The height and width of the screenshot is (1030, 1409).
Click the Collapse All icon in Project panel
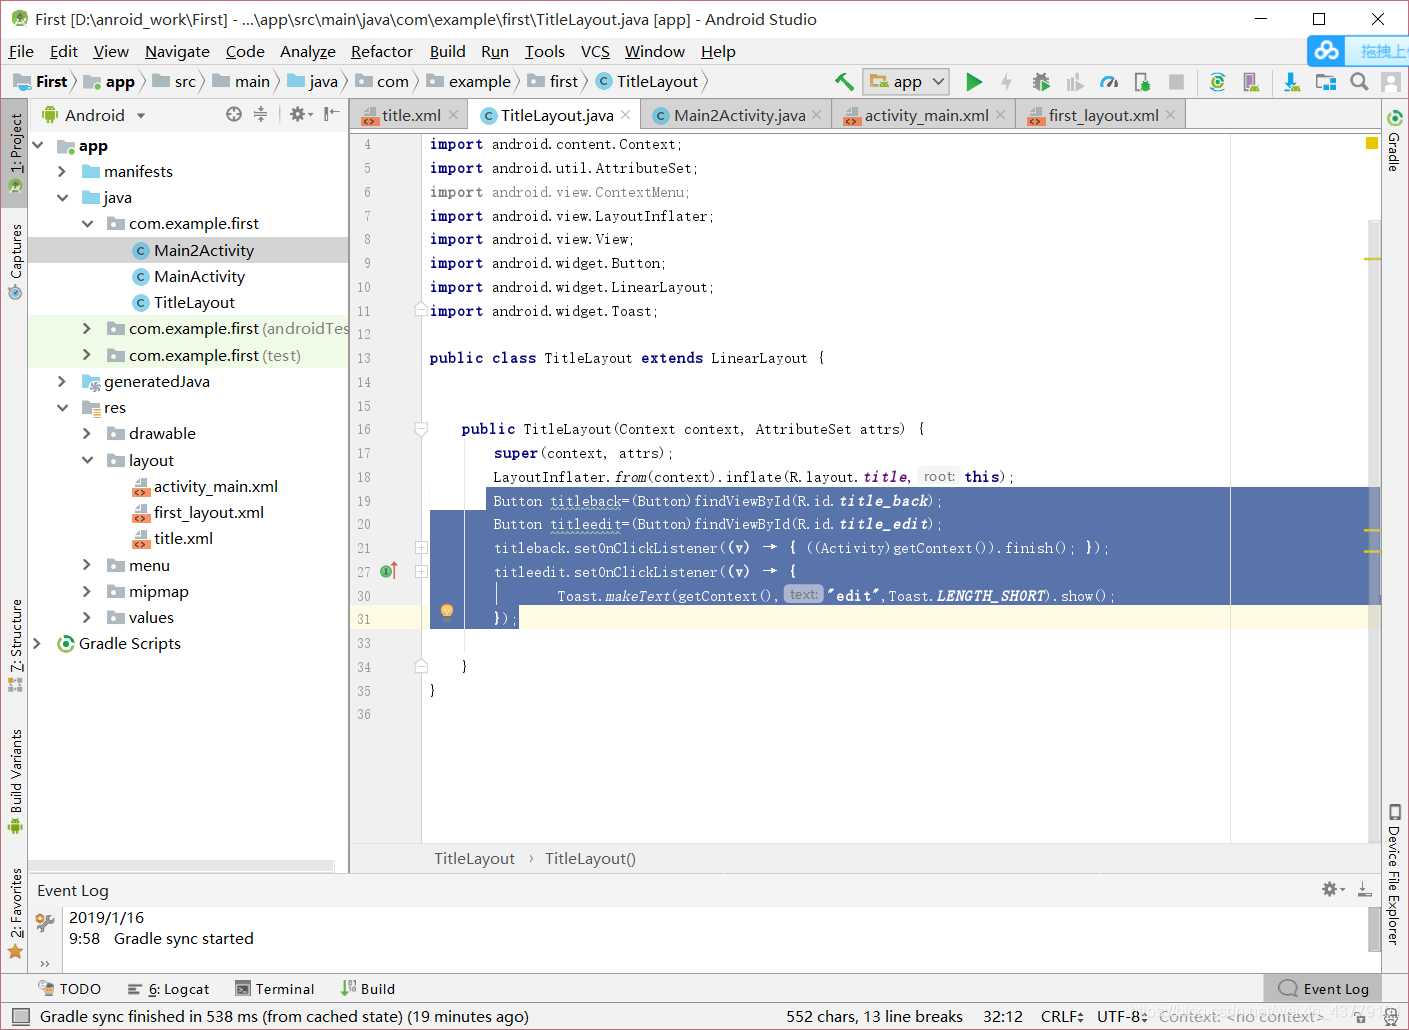260,115
